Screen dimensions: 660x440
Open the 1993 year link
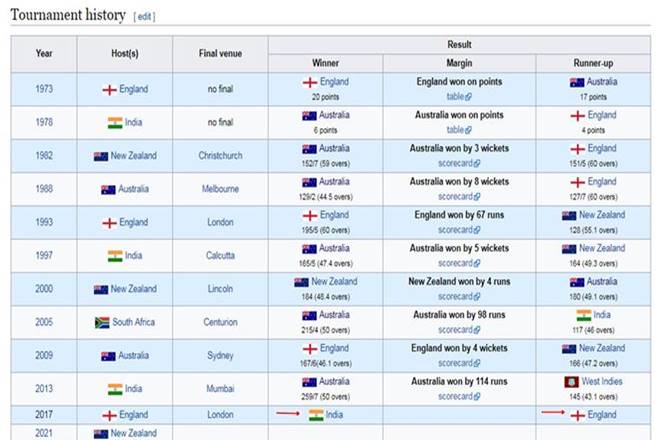coord(44,222)
